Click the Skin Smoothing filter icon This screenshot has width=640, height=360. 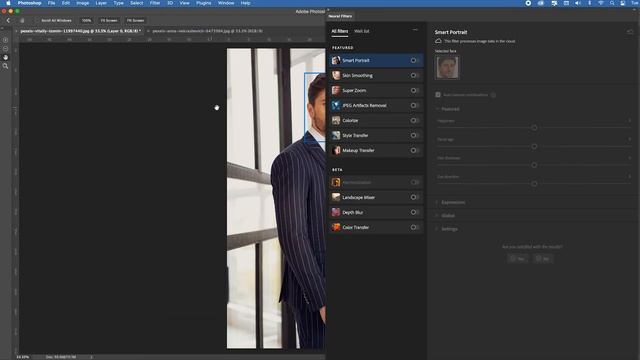tap(336, 76)
